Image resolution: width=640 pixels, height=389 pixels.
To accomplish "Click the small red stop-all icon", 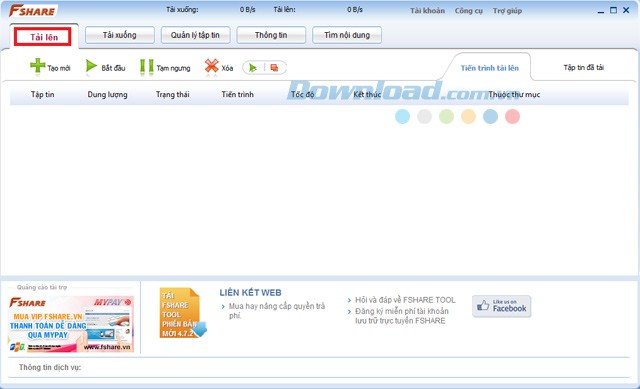I will [x=274, y=68].
